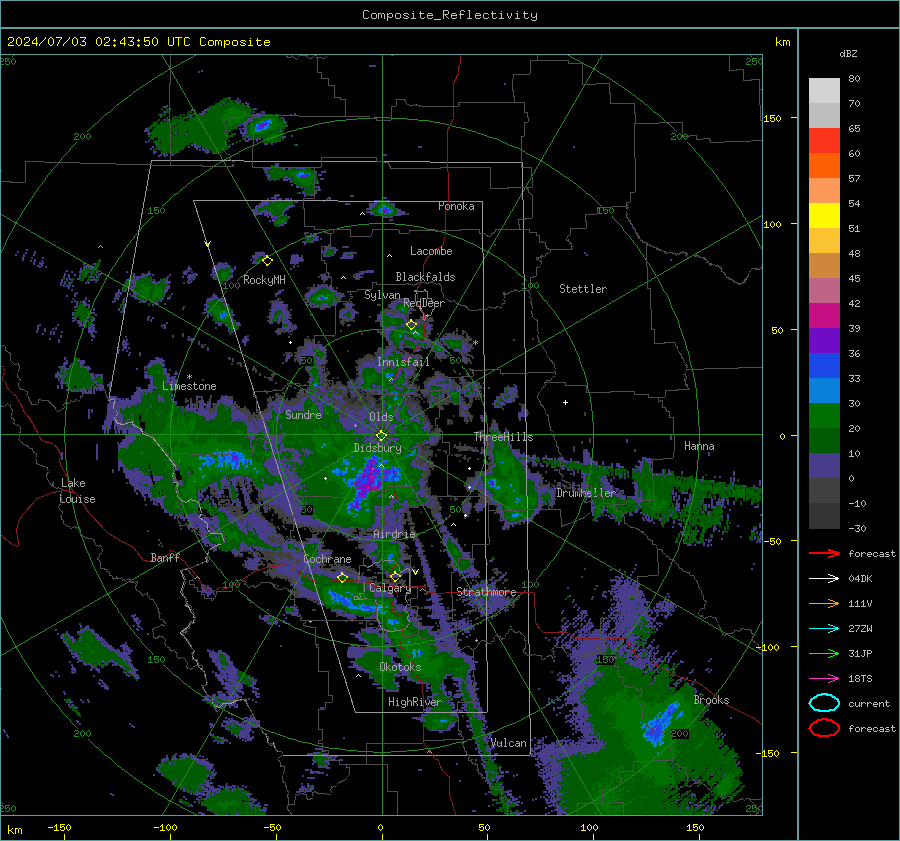This screenshot has width=900, height=841.
Task: Click the white 04DK arrow icon
Action: 824,579
